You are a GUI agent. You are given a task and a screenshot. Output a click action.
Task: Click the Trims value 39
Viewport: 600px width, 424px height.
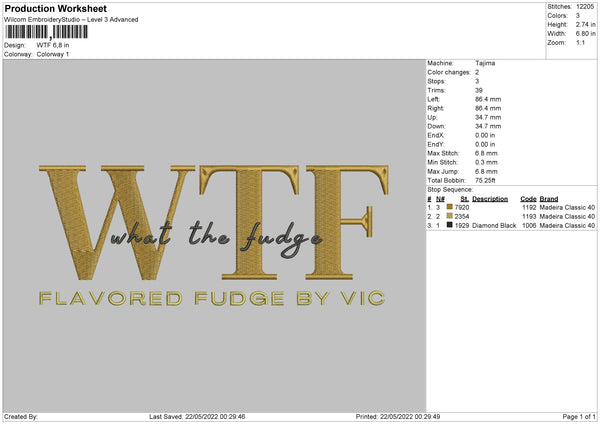[x=479, y=90]
